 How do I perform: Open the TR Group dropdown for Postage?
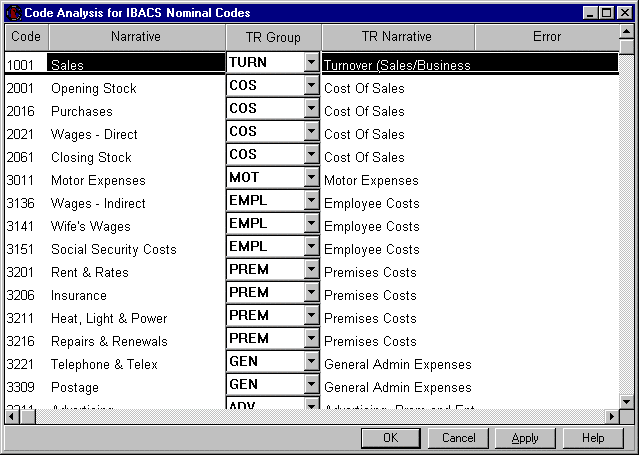pyautogui.click(x=311, y=385)
